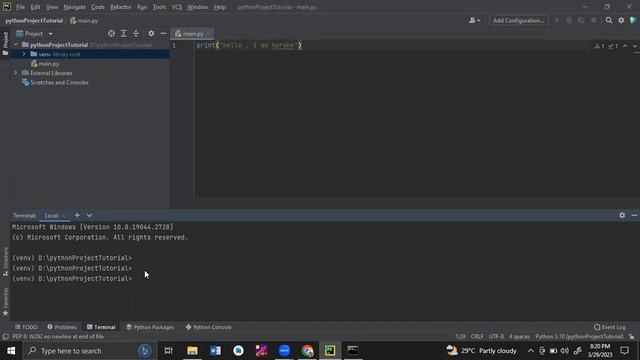The width and height of the screenshot is (640, 360).
Task: Hide the Project tool window
Action: tap(163, 33)
